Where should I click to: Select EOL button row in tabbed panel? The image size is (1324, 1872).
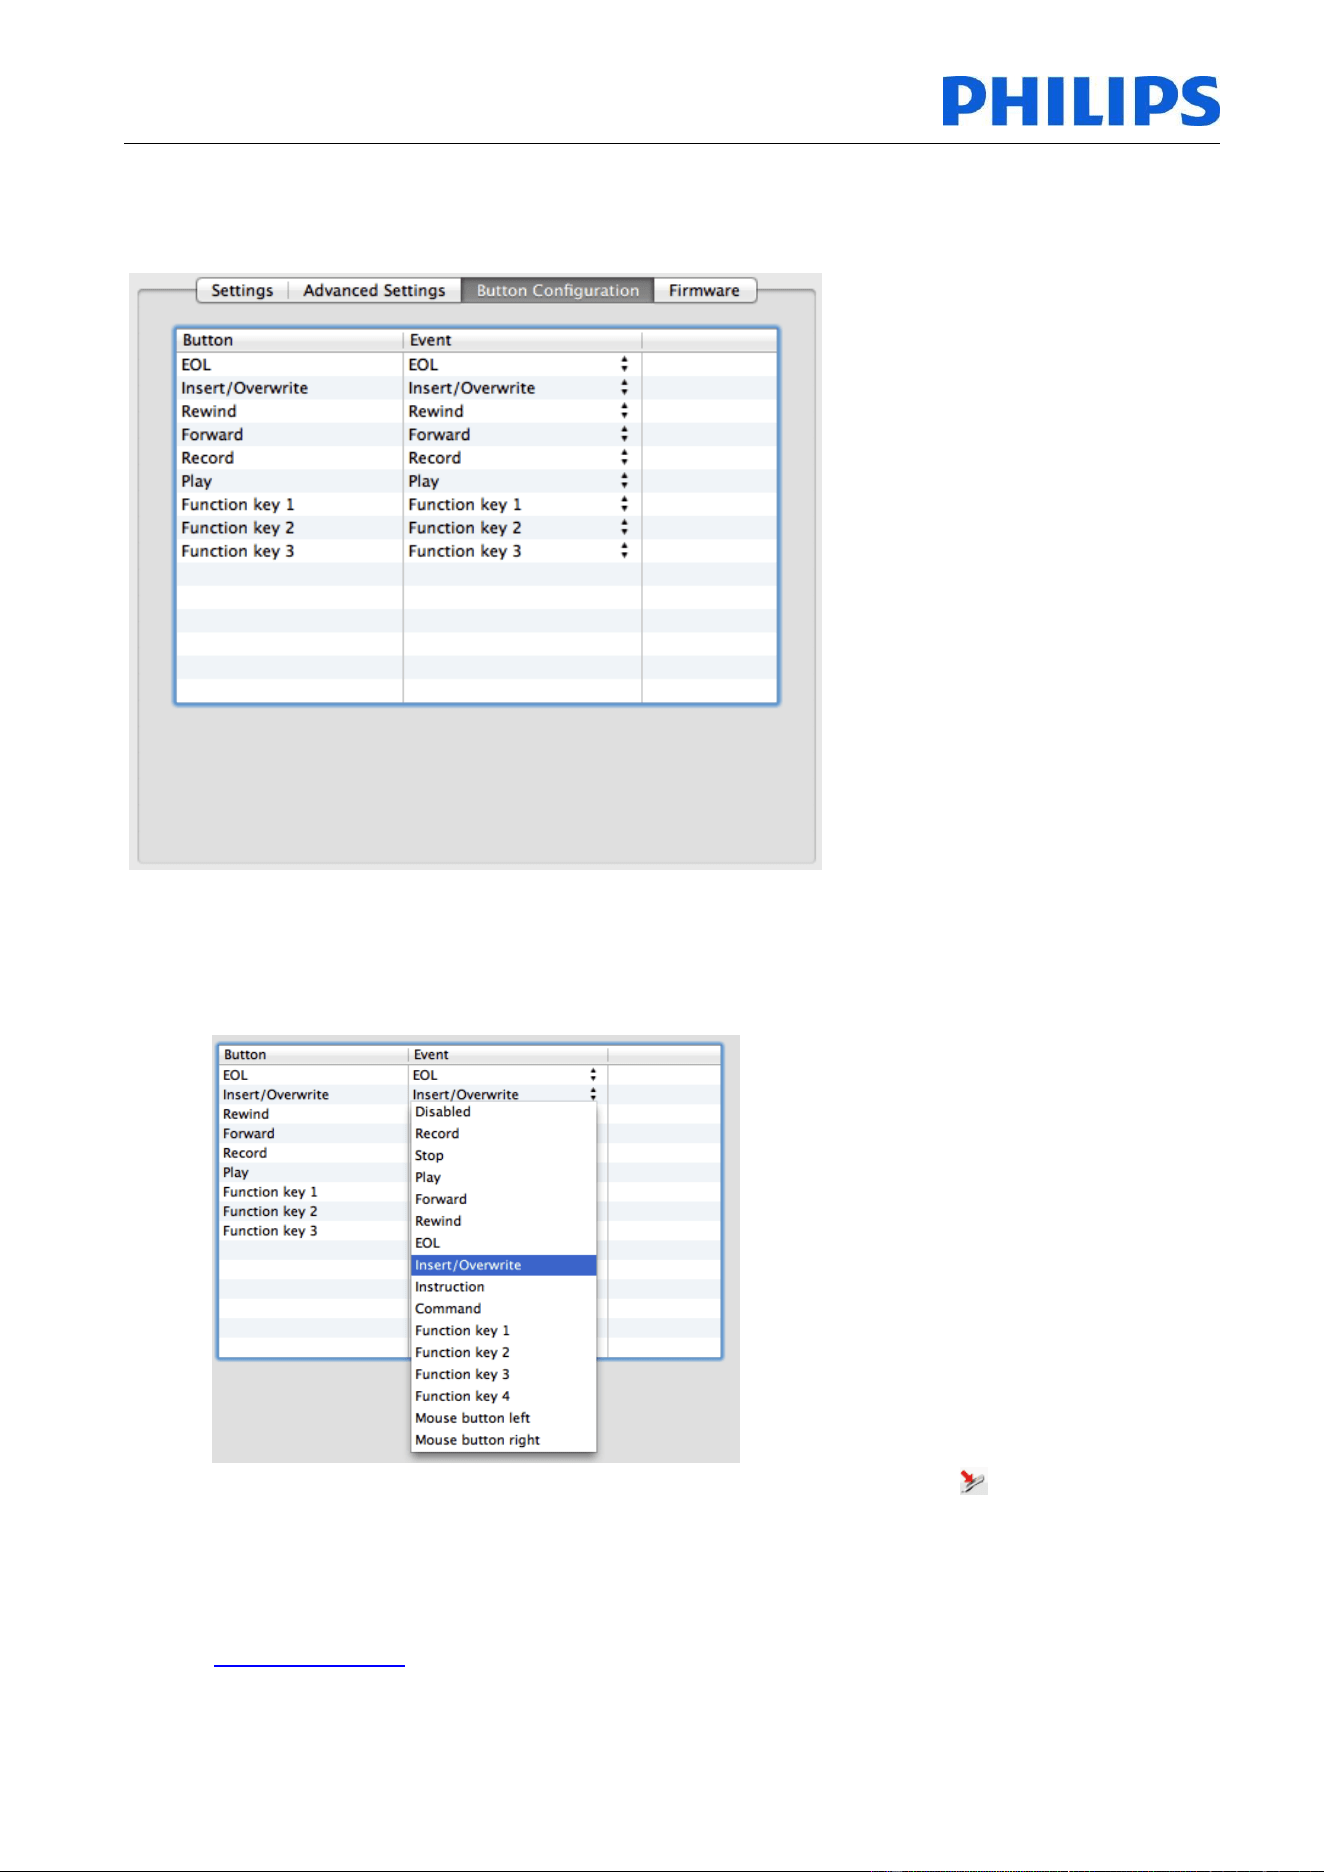(289, 364)
